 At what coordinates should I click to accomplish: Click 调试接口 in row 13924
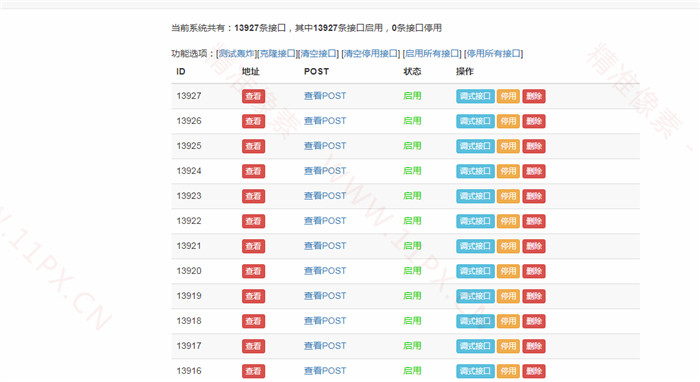coord(475,171)
